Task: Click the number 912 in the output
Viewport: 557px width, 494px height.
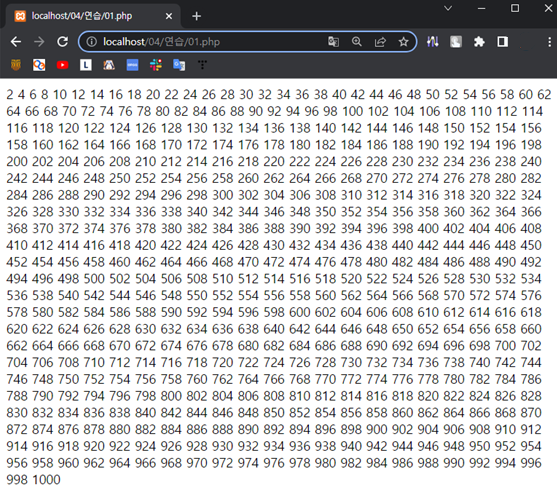Action: pos(531,430)
